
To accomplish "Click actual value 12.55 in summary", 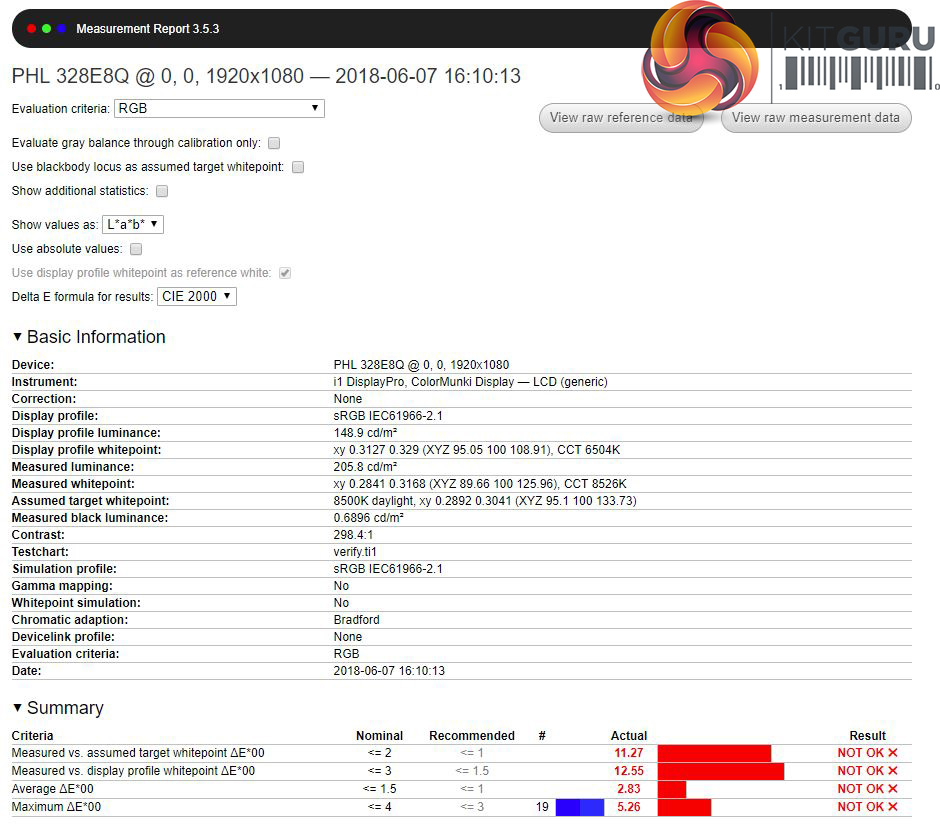I will (628, 771).
